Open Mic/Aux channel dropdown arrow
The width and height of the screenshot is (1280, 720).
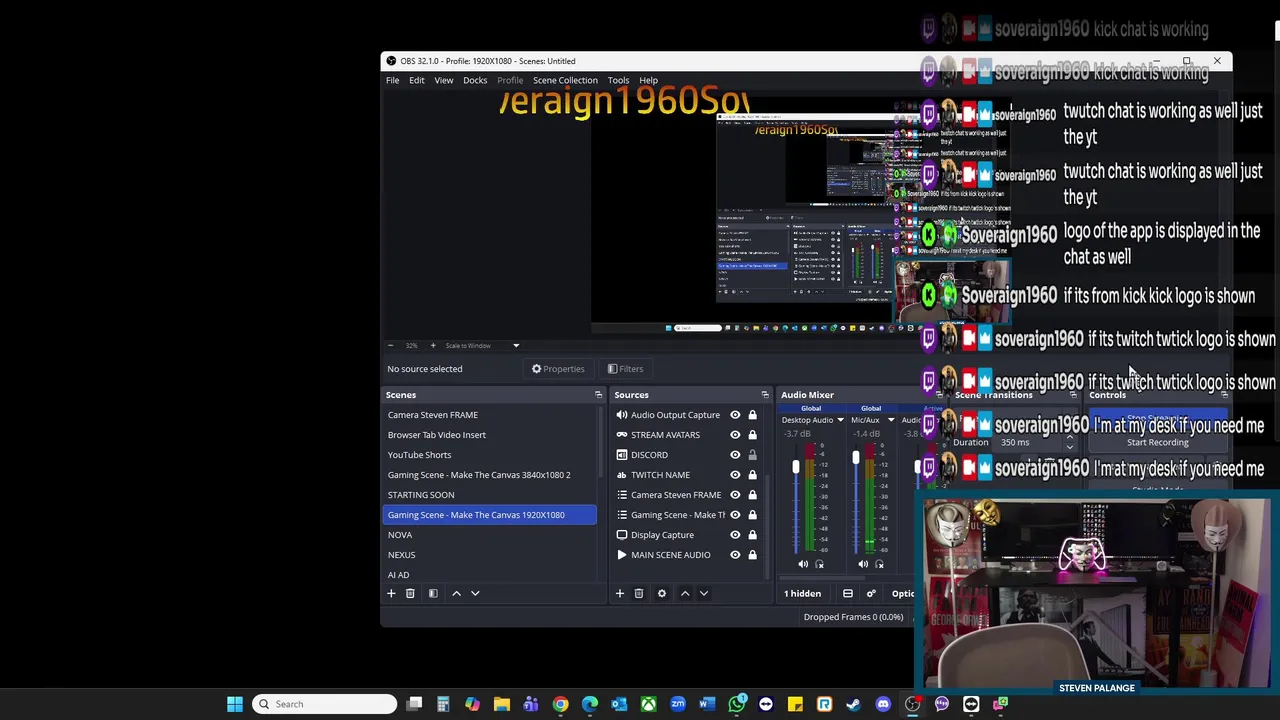pos(891,420)
